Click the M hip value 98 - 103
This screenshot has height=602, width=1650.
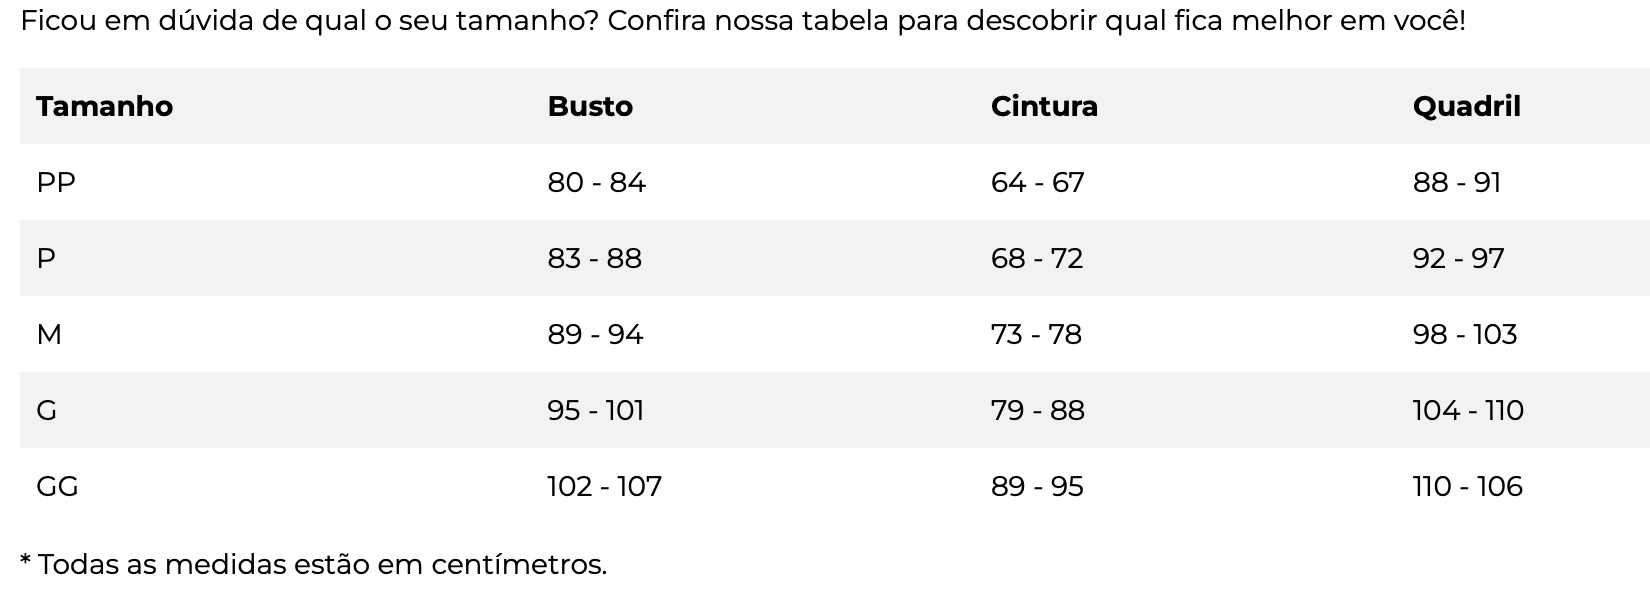(1465, 334)
